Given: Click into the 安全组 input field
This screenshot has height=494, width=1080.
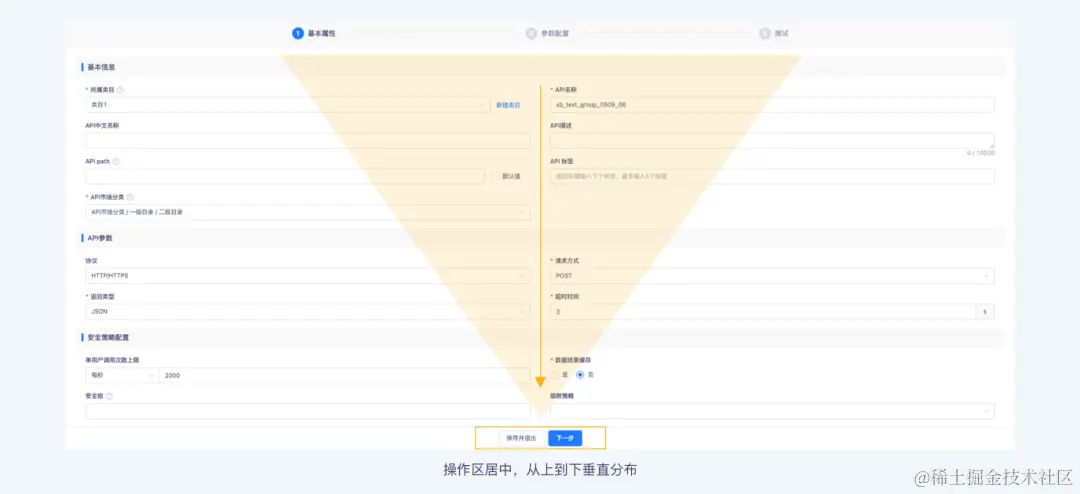Looking at the screenshot, I should click(x=308, y=411).
